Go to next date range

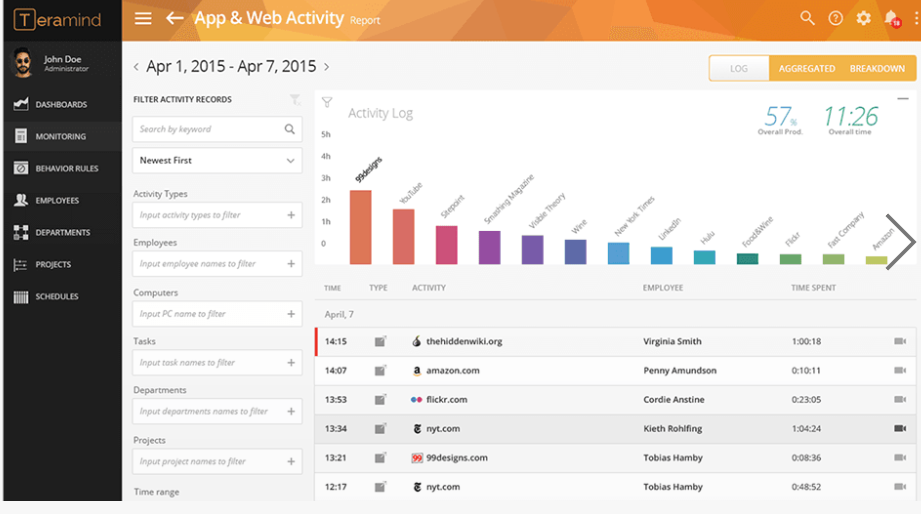(x=327, y=67)
